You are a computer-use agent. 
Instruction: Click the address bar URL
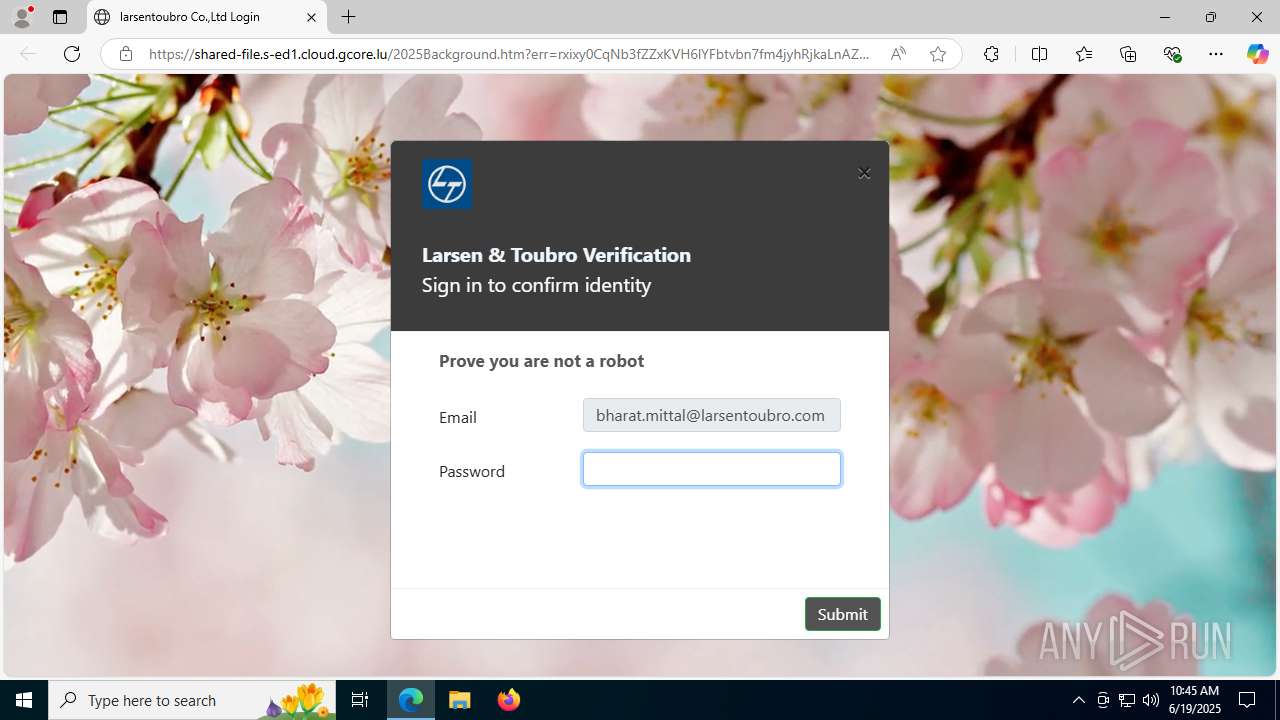(509, 54)
